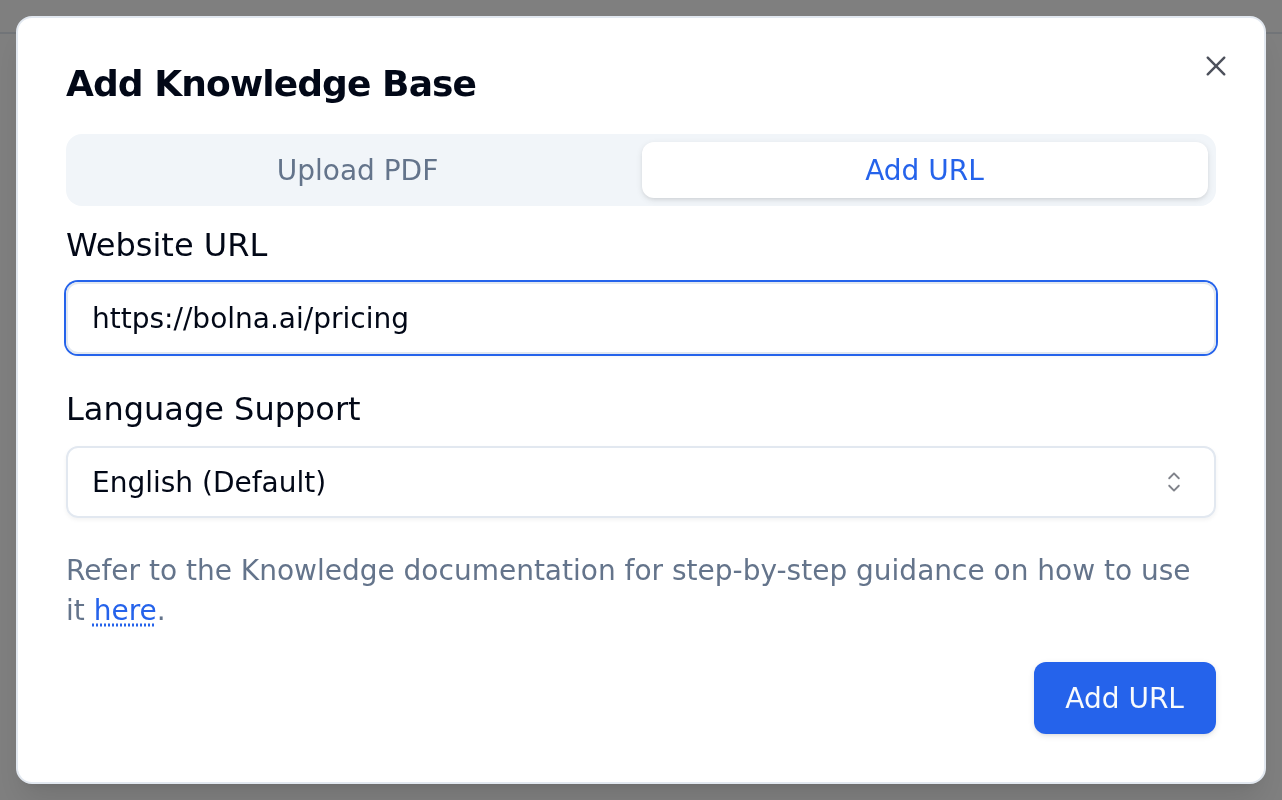Click the Language Support label
The height and width of the screenshot is (800, 1282).
[x=213, y=409]
